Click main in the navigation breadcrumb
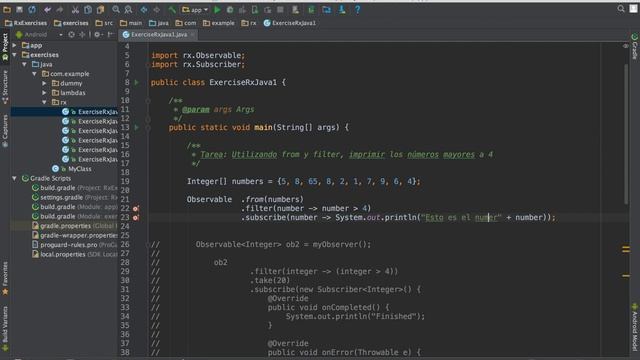The width and height of the screenshot is (640, 360). coord(131,23)
